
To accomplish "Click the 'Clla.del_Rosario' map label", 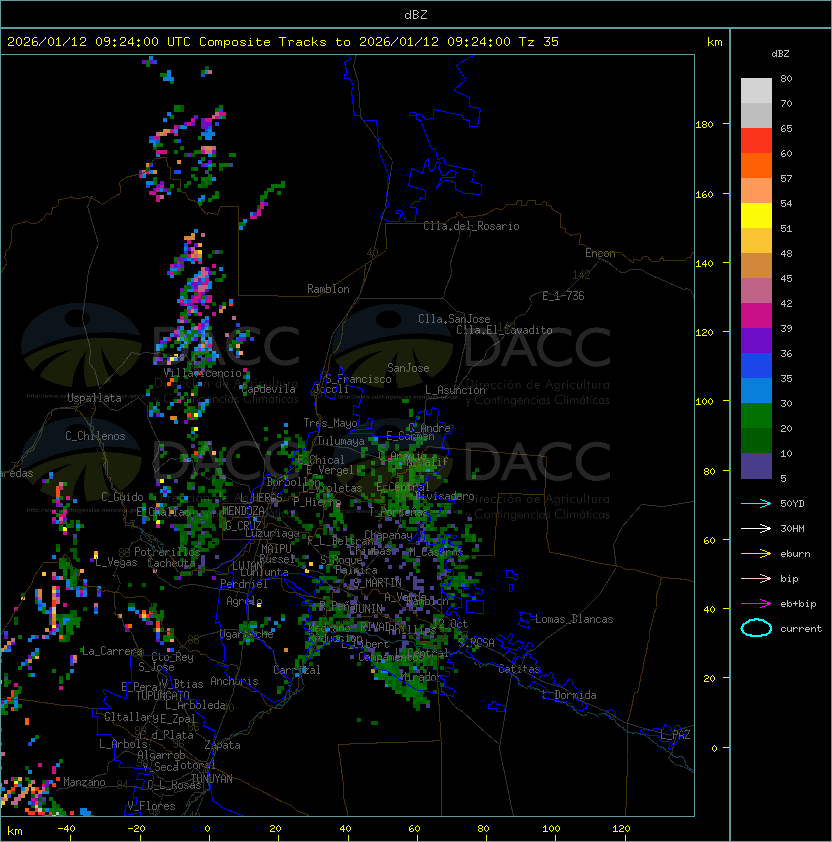I will [x=471, y=226].
